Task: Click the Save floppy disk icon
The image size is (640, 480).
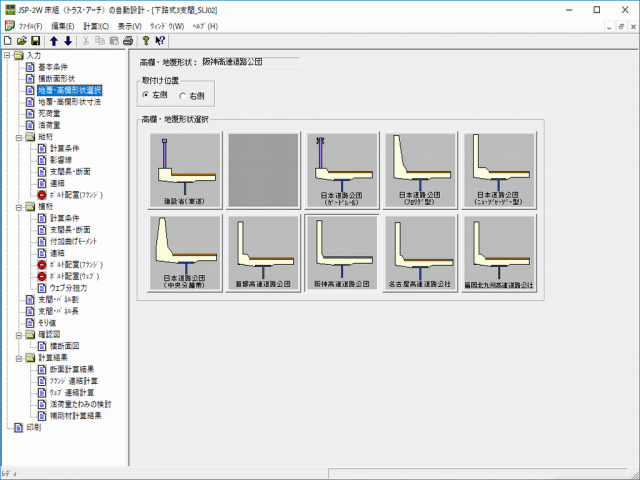Action: pyautogui.click(x=35, y=40)
